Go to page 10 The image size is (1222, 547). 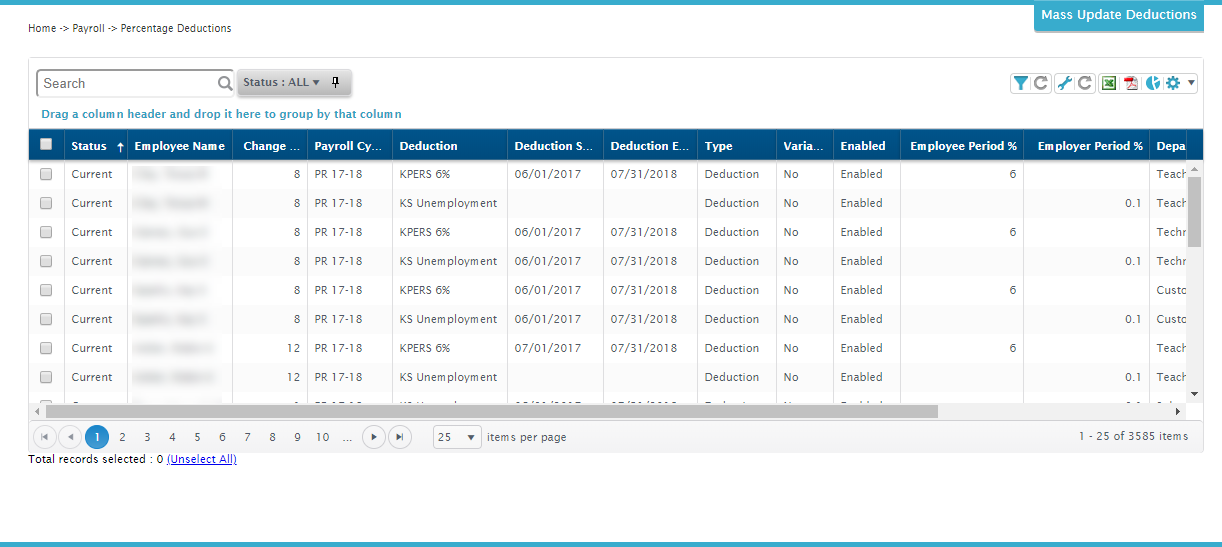pyautogui.click(x=322, y=437)
